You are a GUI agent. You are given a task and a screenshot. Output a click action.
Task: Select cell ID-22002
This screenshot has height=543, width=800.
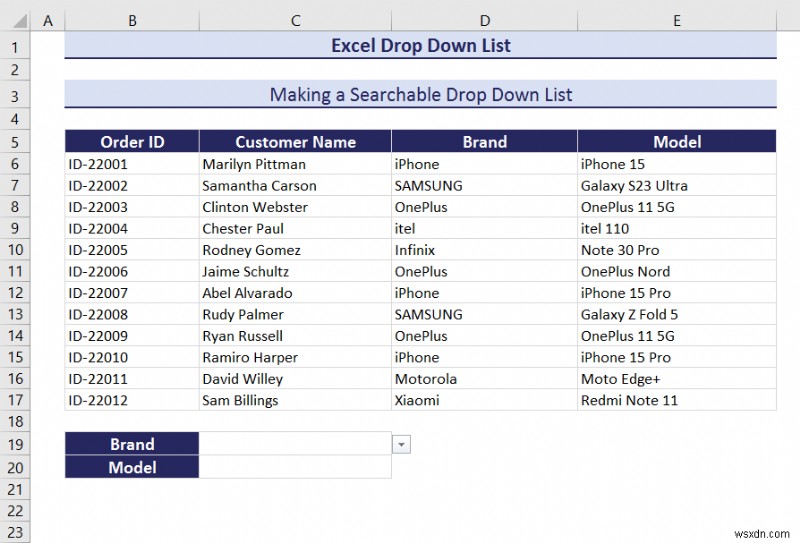[x=132, y=185]
